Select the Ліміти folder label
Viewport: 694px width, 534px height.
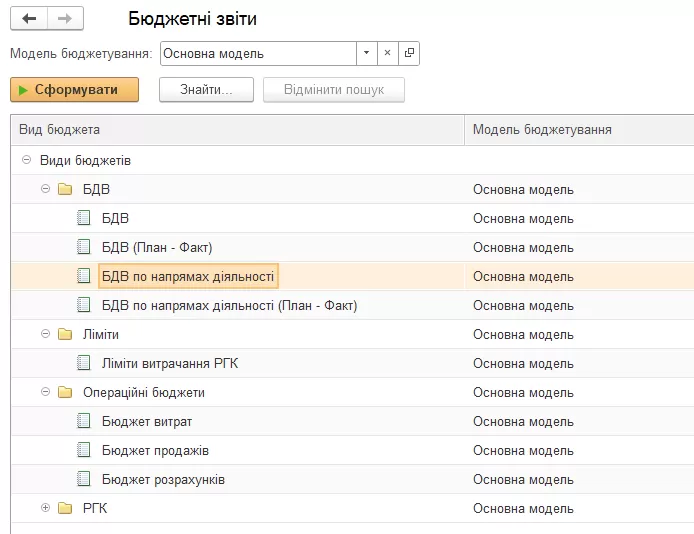coord(101,334)
